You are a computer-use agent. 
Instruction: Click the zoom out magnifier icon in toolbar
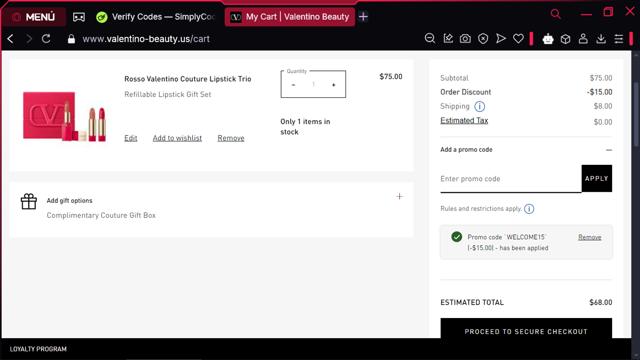tap(429, 38)
